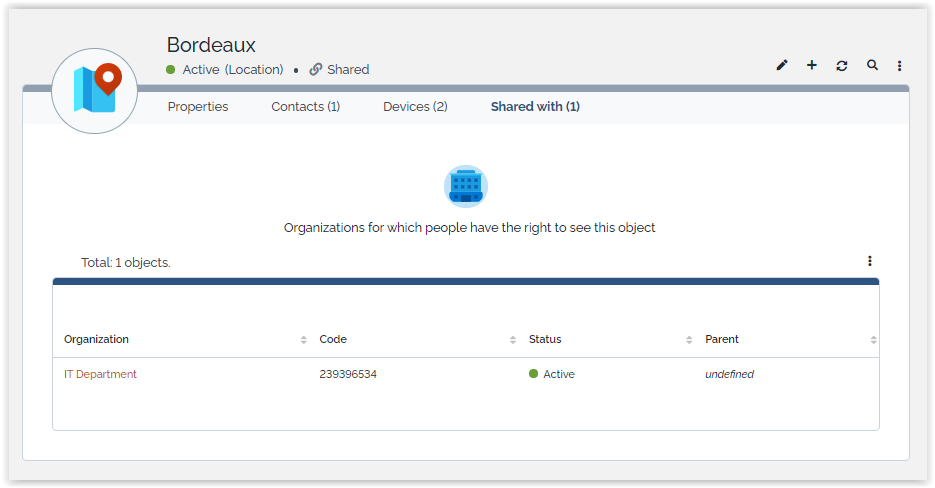The width and height of the screenshot is (935, 488).
Task: Click the plus icon to create new
Action: (812, 66)
